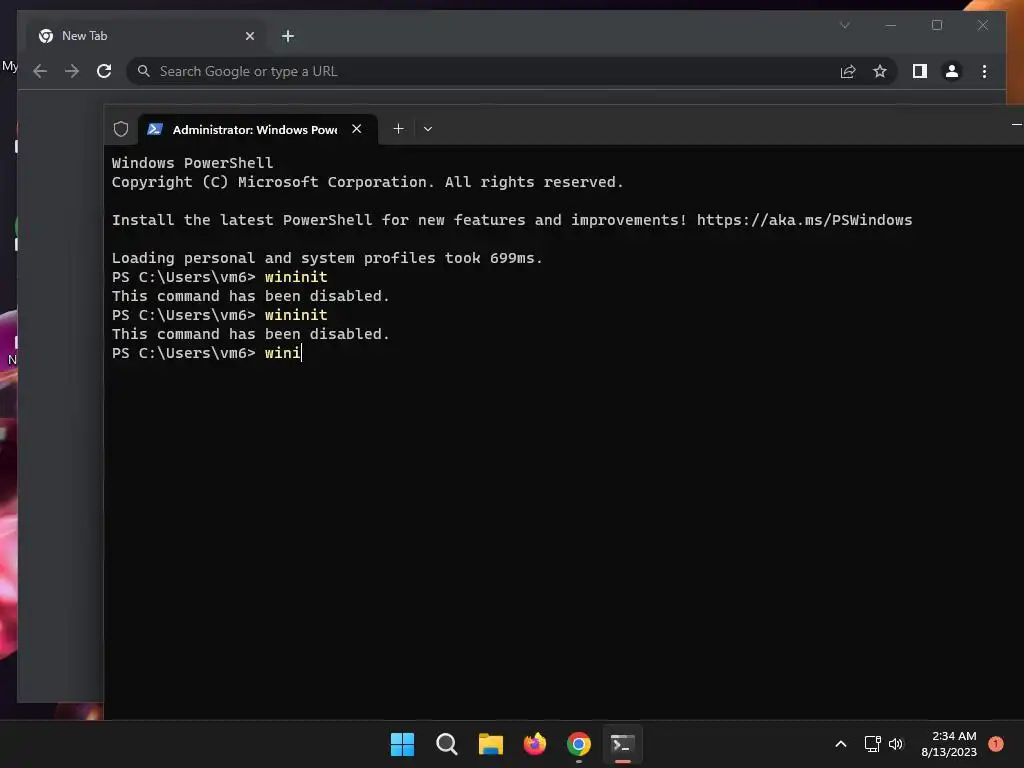Open Chrome's three-dot menu

click(x=984, y=71)
